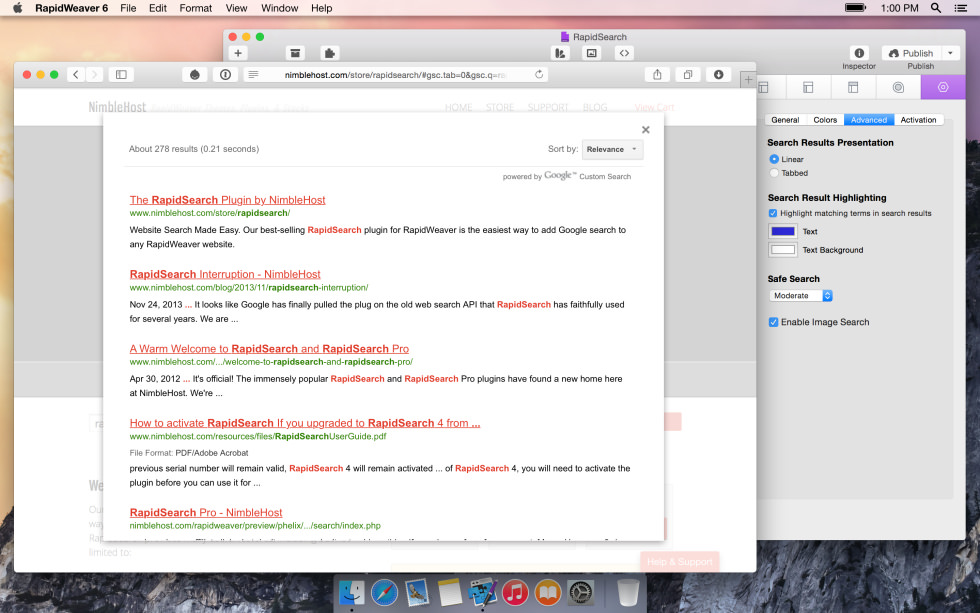
Task: Close the search results overlay
Action: click(646, 129)
